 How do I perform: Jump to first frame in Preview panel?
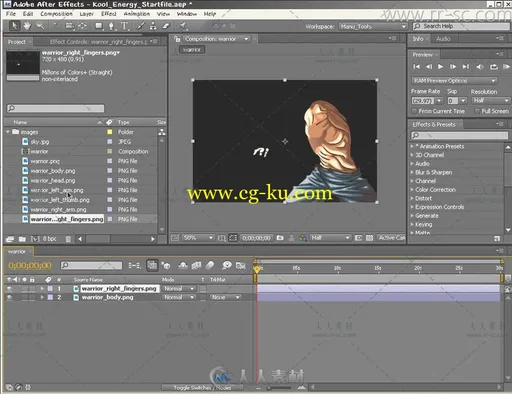click(x=416, y=67)
